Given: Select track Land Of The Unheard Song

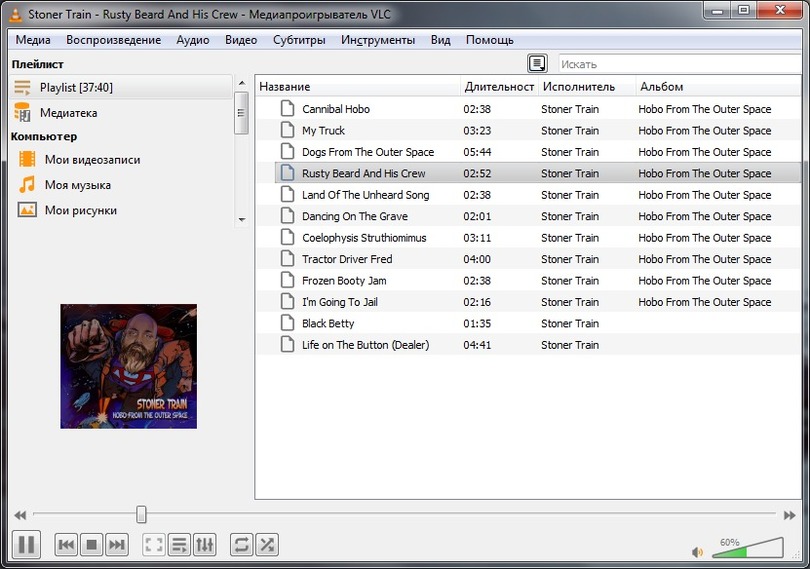Looking at the screenshot, I should tap(366, 195).
